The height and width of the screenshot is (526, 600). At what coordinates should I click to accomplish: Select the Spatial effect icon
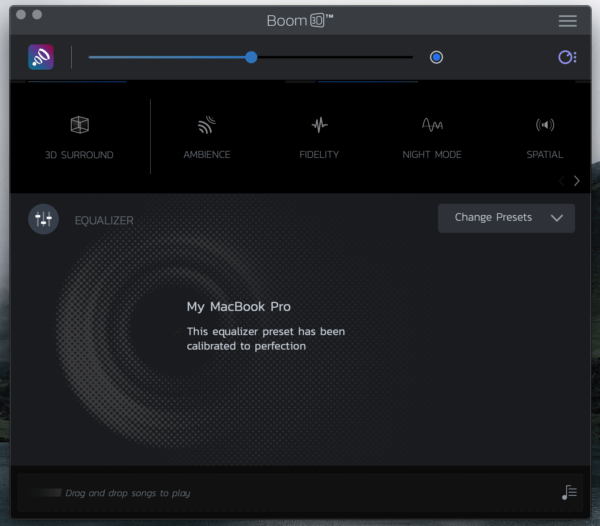click(x=544, y=125)
